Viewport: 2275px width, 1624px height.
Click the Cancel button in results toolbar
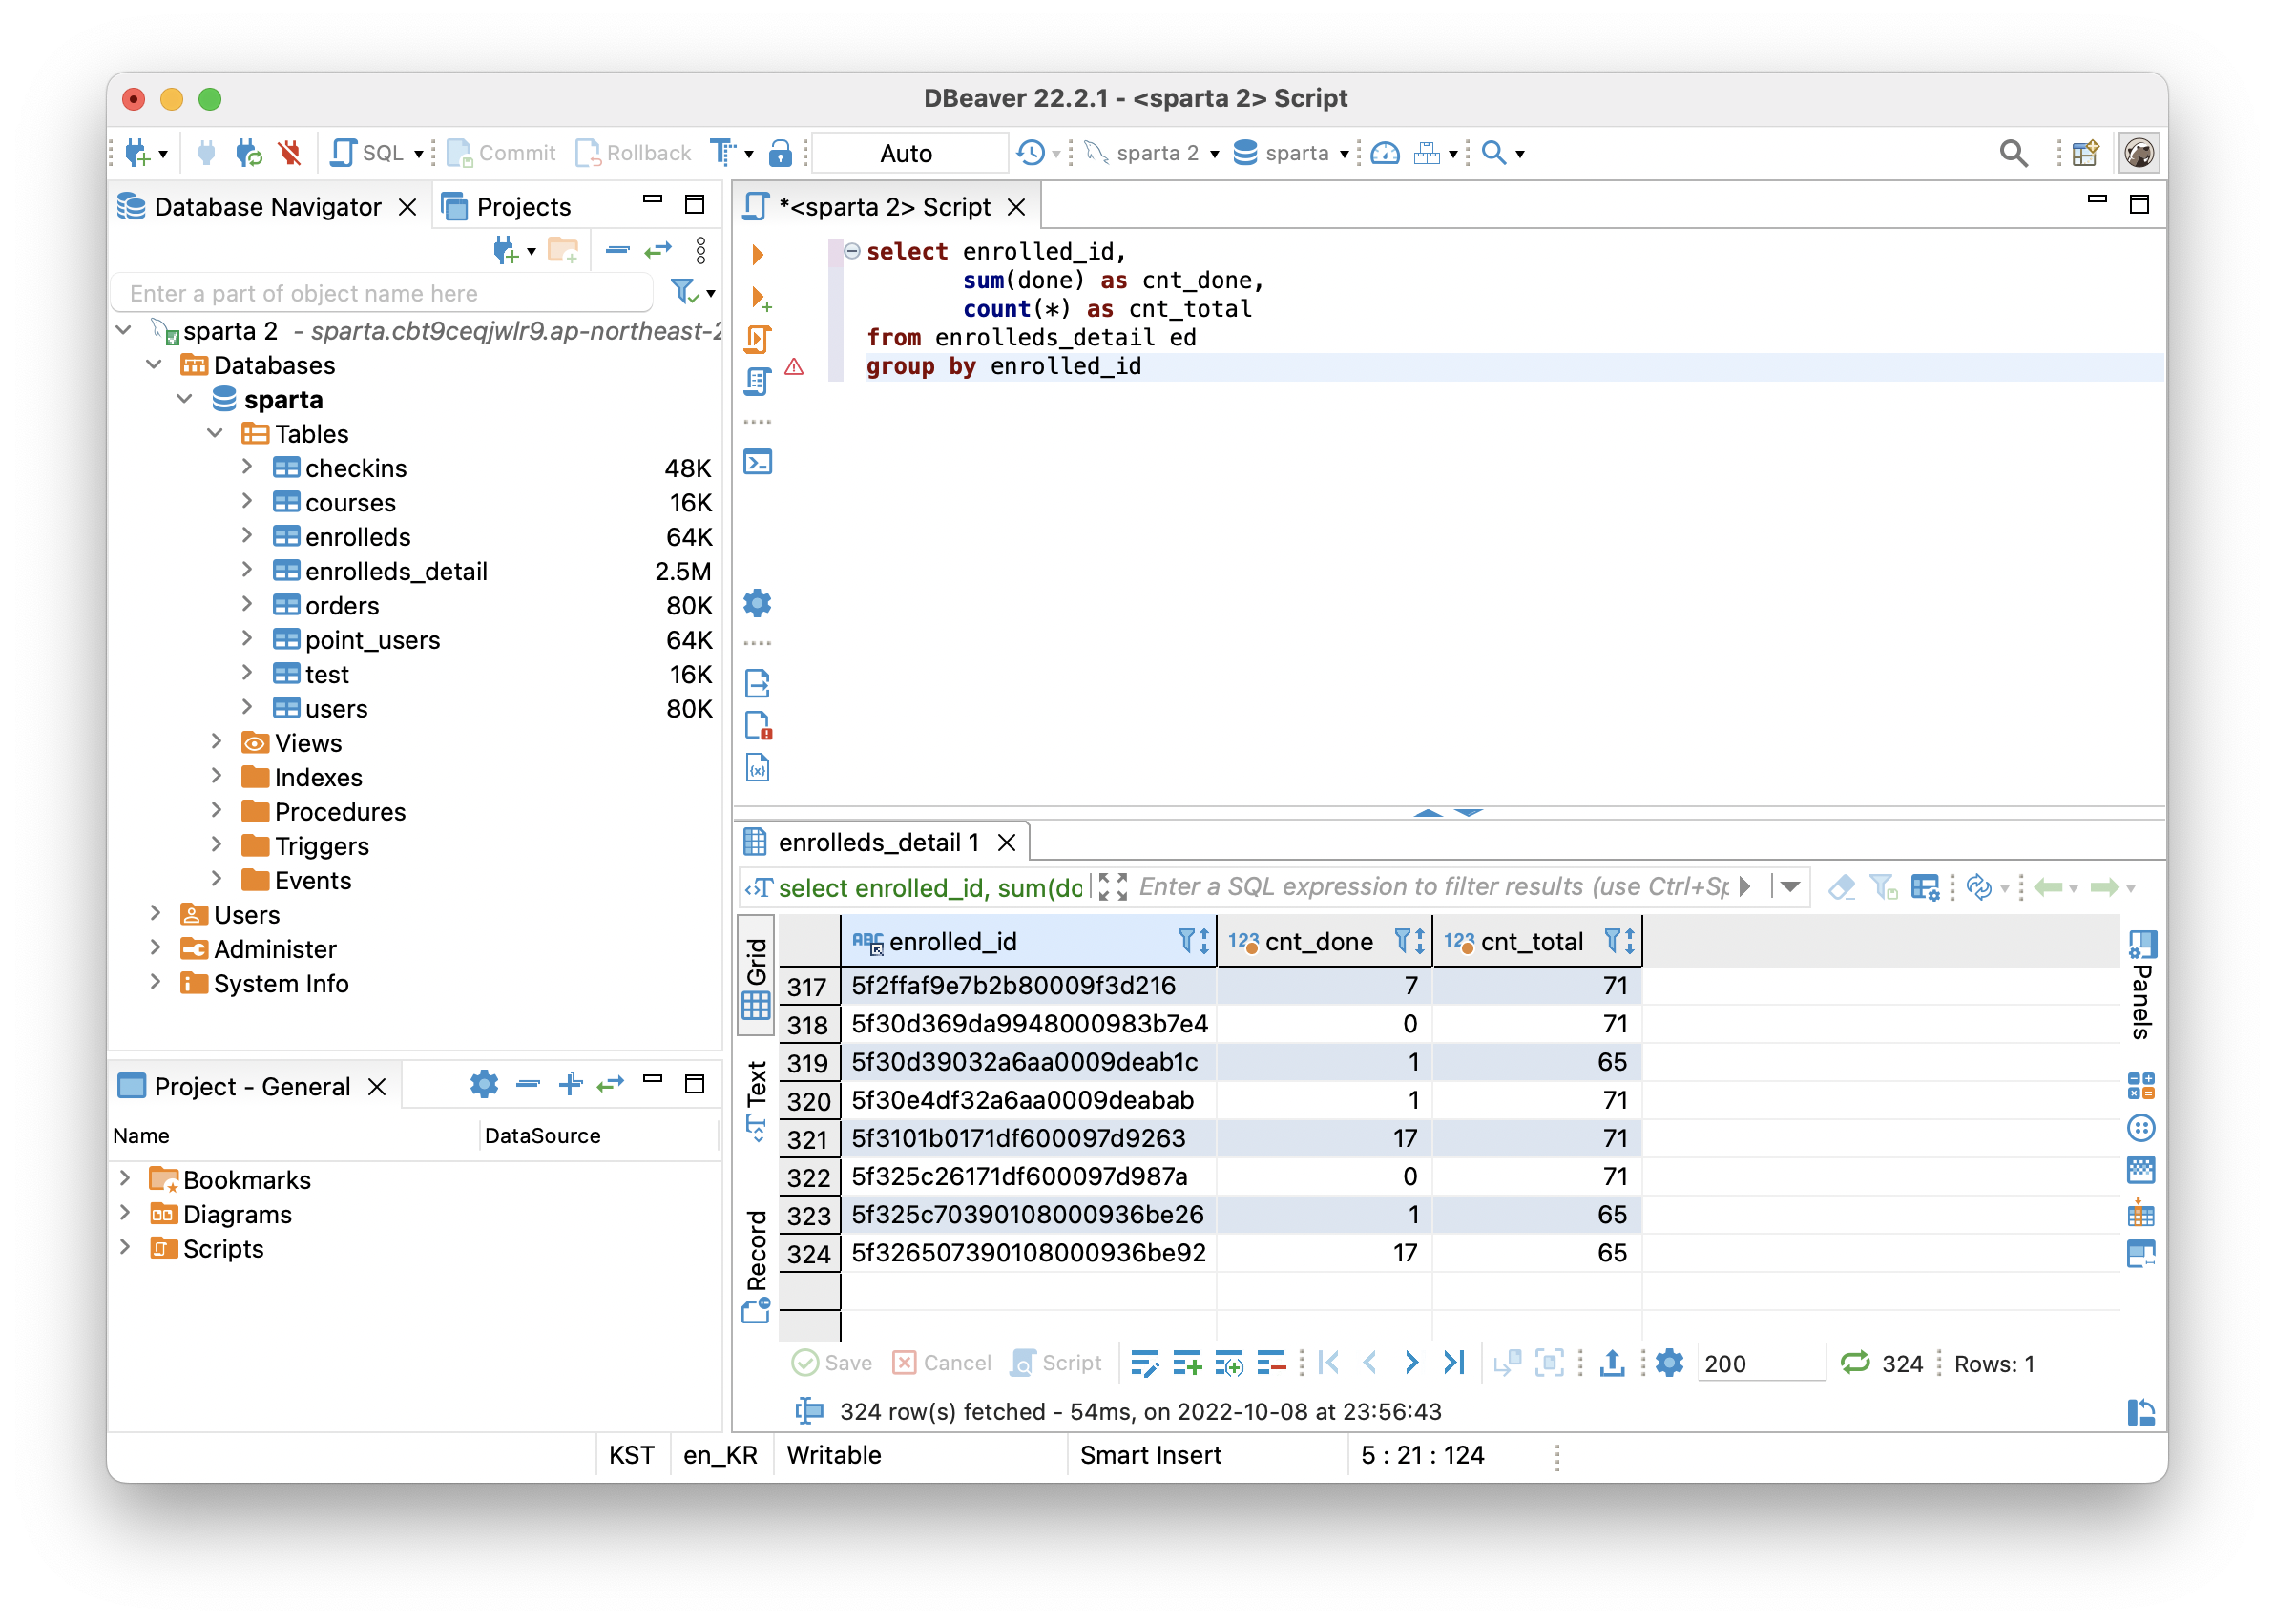(942, 1363)
